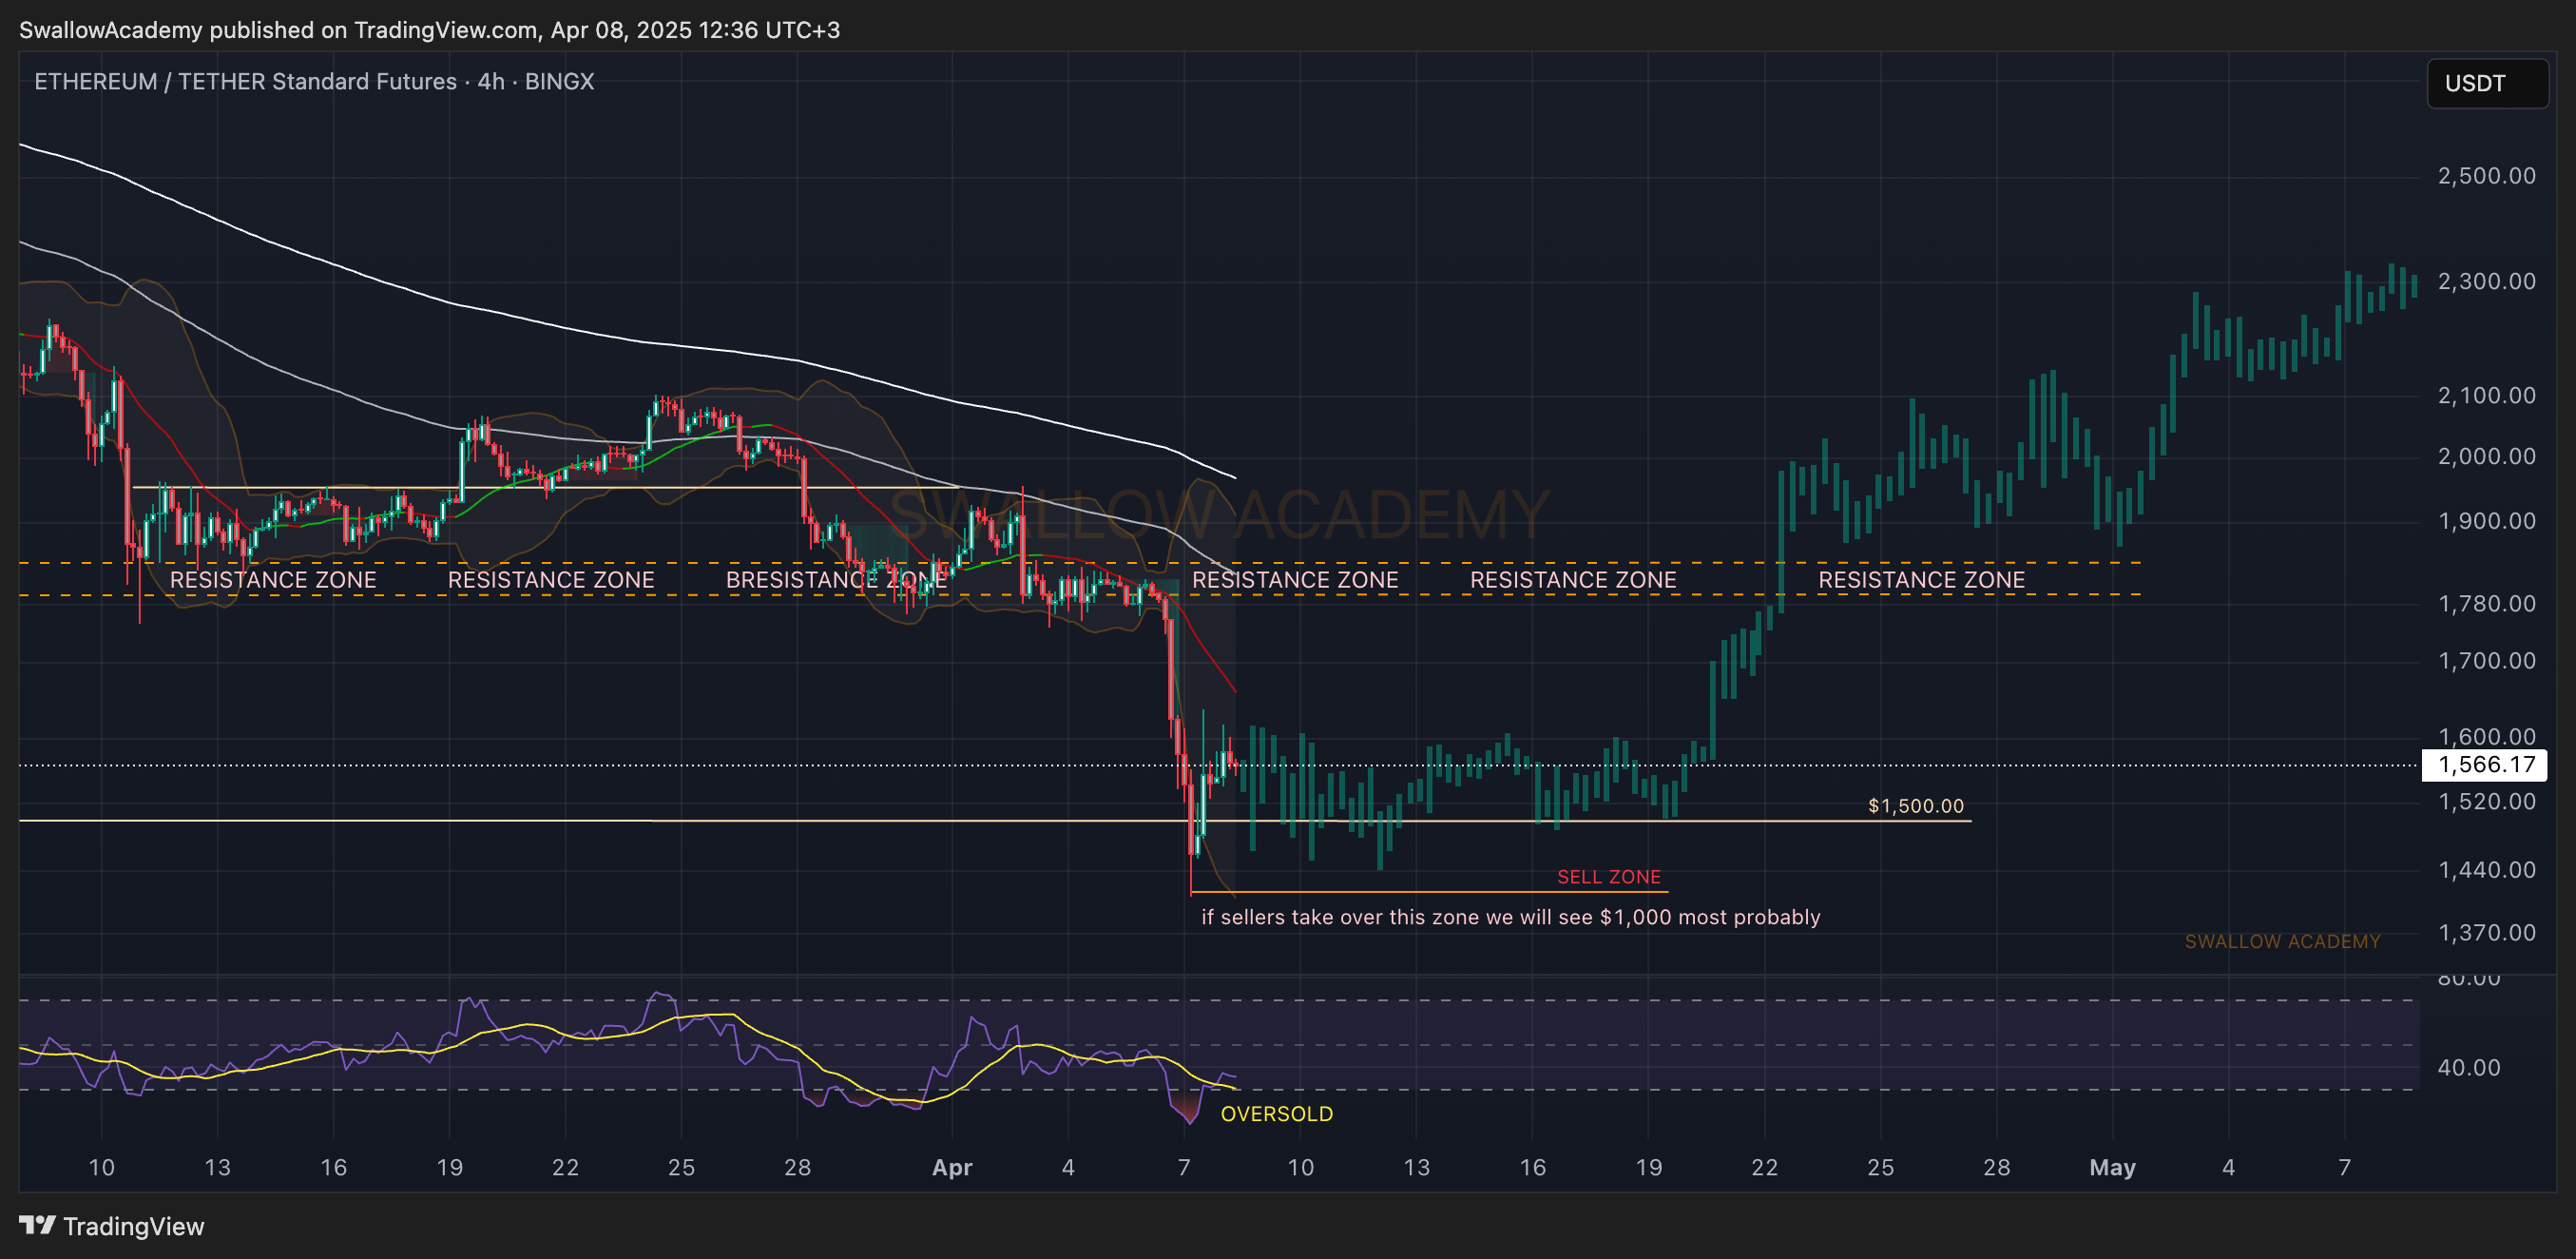Click the last RESISTANCE ZONE label on the right

point(1921,579)
